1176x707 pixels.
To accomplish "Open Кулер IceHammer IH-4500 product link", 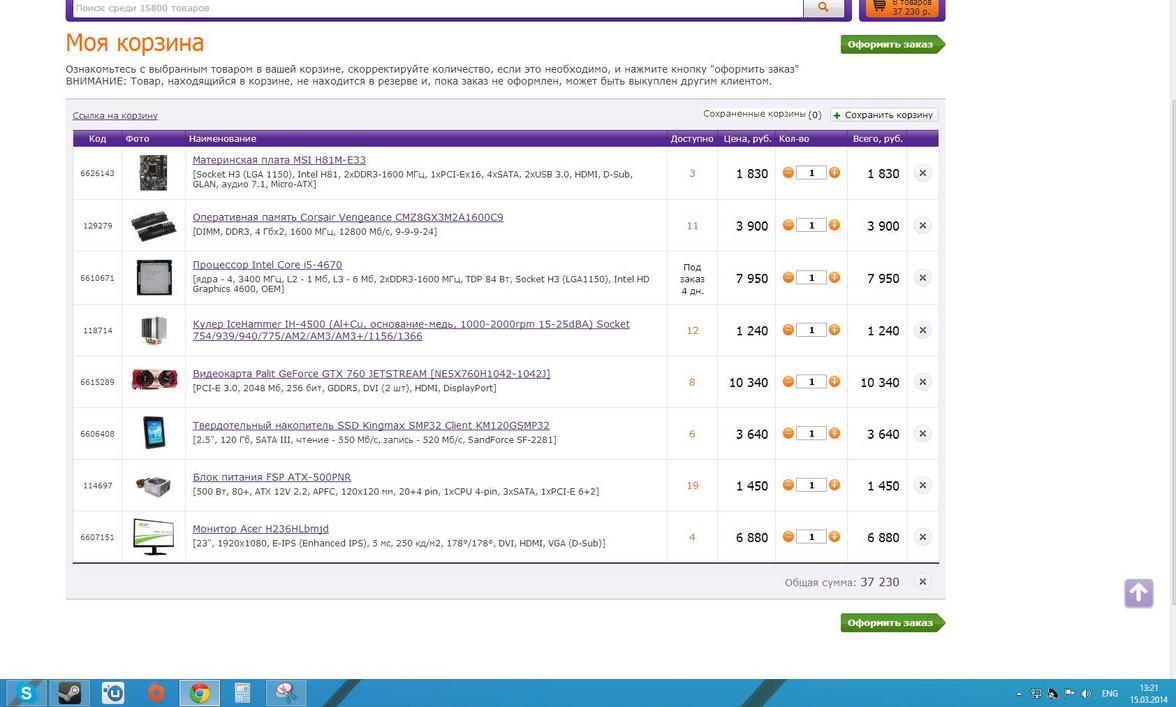I will click(411, 330).
